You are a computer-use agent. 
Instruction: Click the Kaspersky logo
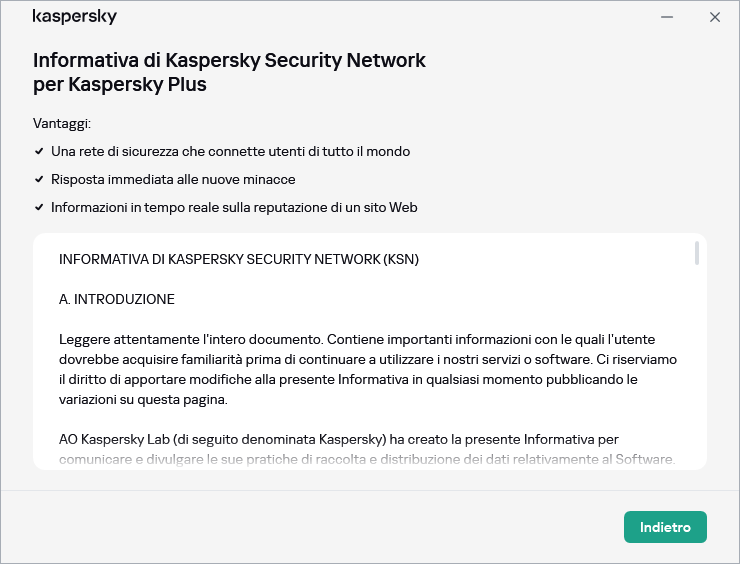[x=75, y=17]
